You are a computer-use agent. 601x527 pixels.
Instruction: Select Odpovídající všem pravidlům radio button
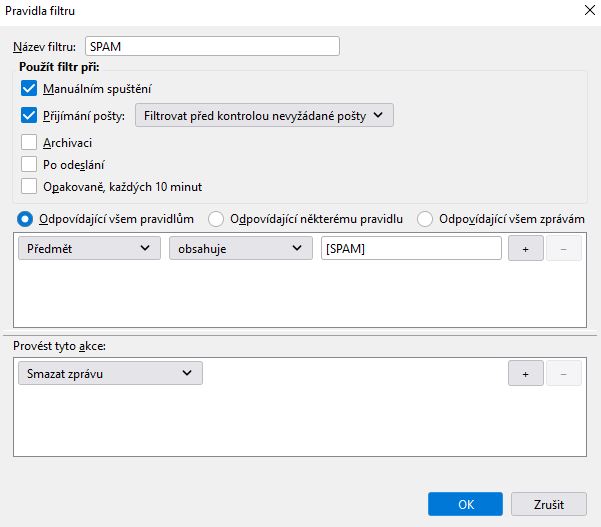[25, 218]
